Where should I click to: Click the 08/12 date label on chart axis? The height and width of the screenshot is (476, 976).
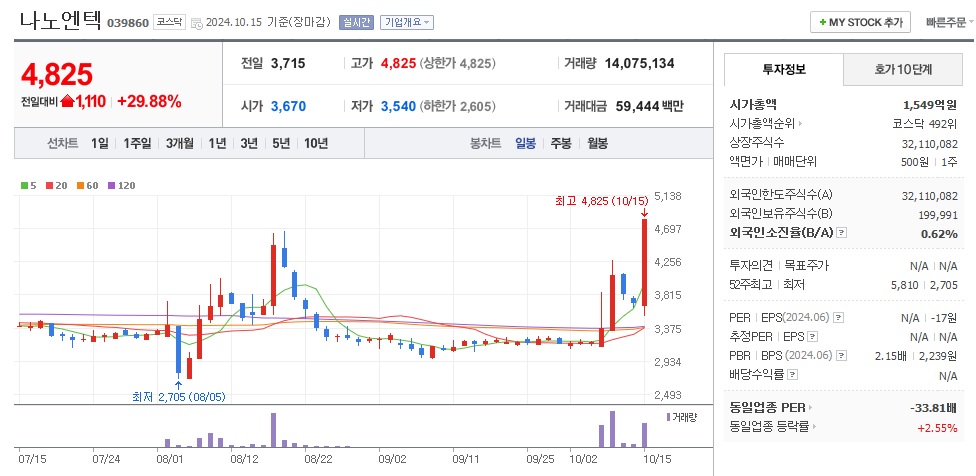[244, 459]
